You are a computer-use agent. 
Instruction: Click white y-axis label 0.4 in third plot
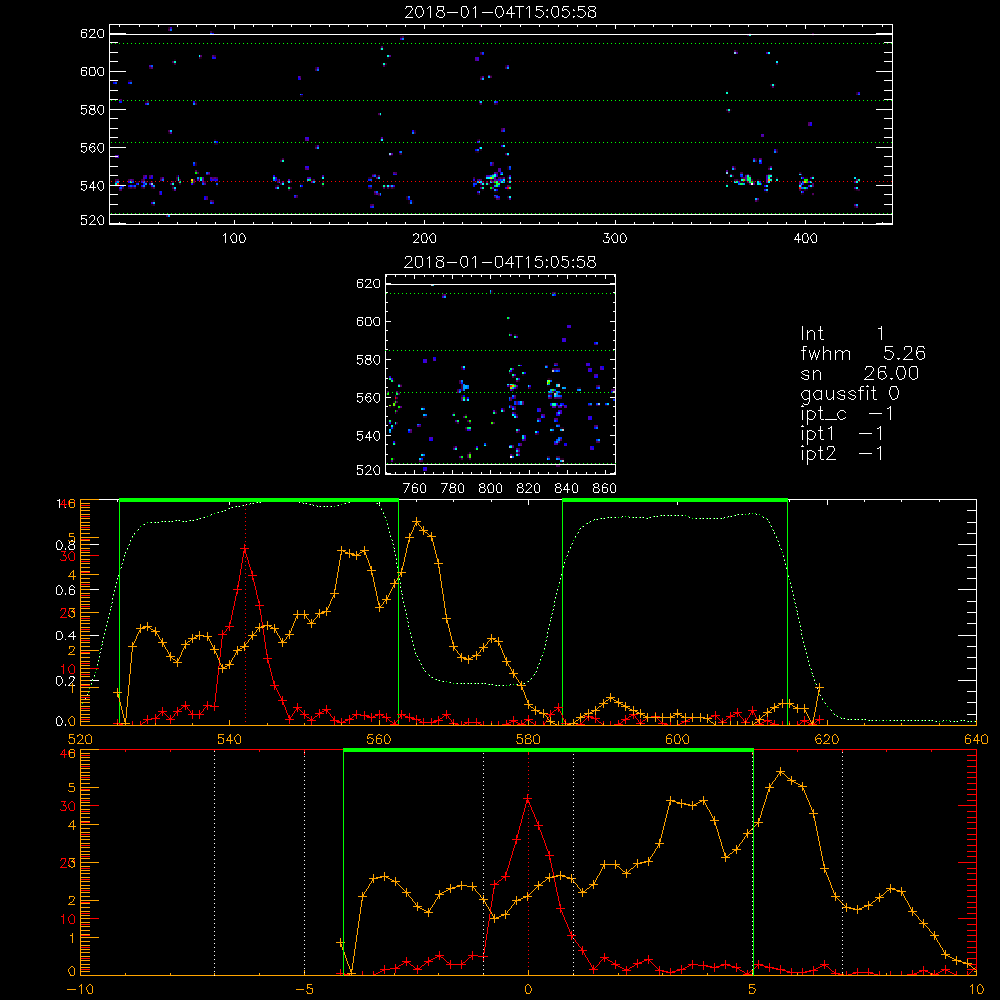coord(65,636)
